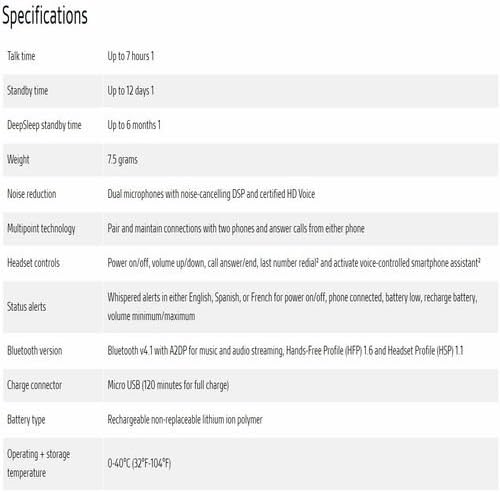Click the Up to 6 months value
The height and width of the screenshot is (492, 500).
coord(134,125)
